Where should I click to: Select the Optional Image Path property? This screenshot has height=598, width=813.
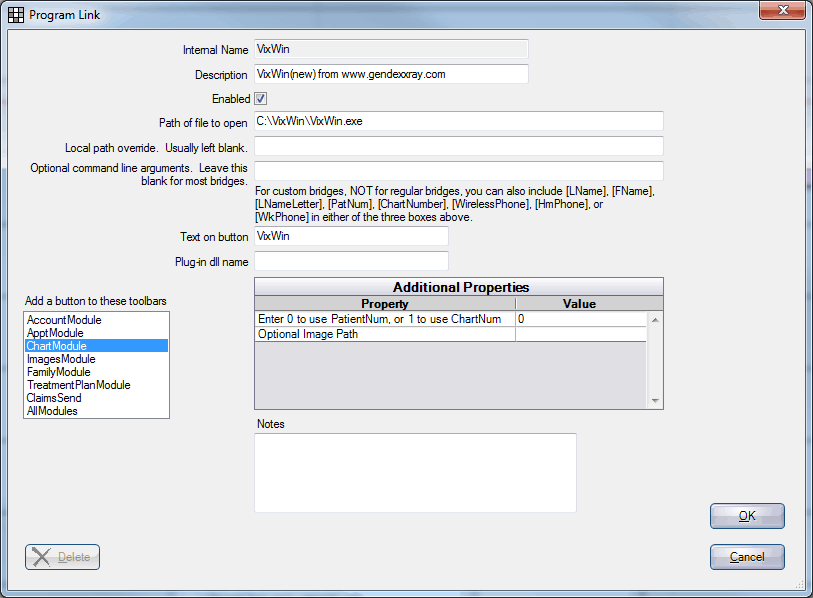pos(385,334)
